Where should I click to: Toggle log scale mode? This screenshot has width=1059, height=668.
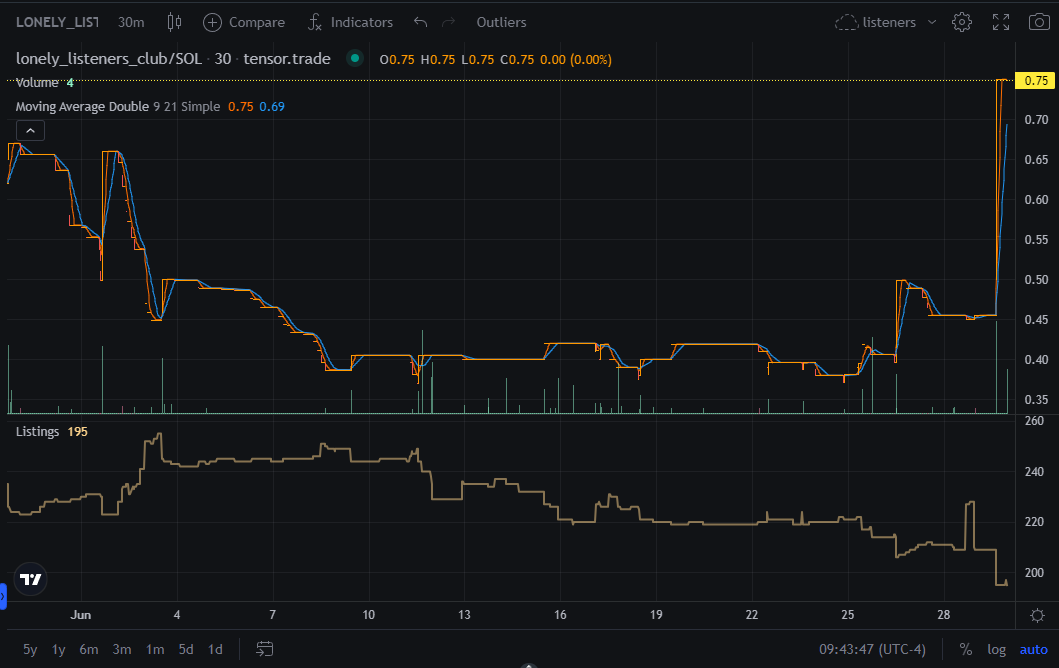pyautogui.click(x=996, y=649)
